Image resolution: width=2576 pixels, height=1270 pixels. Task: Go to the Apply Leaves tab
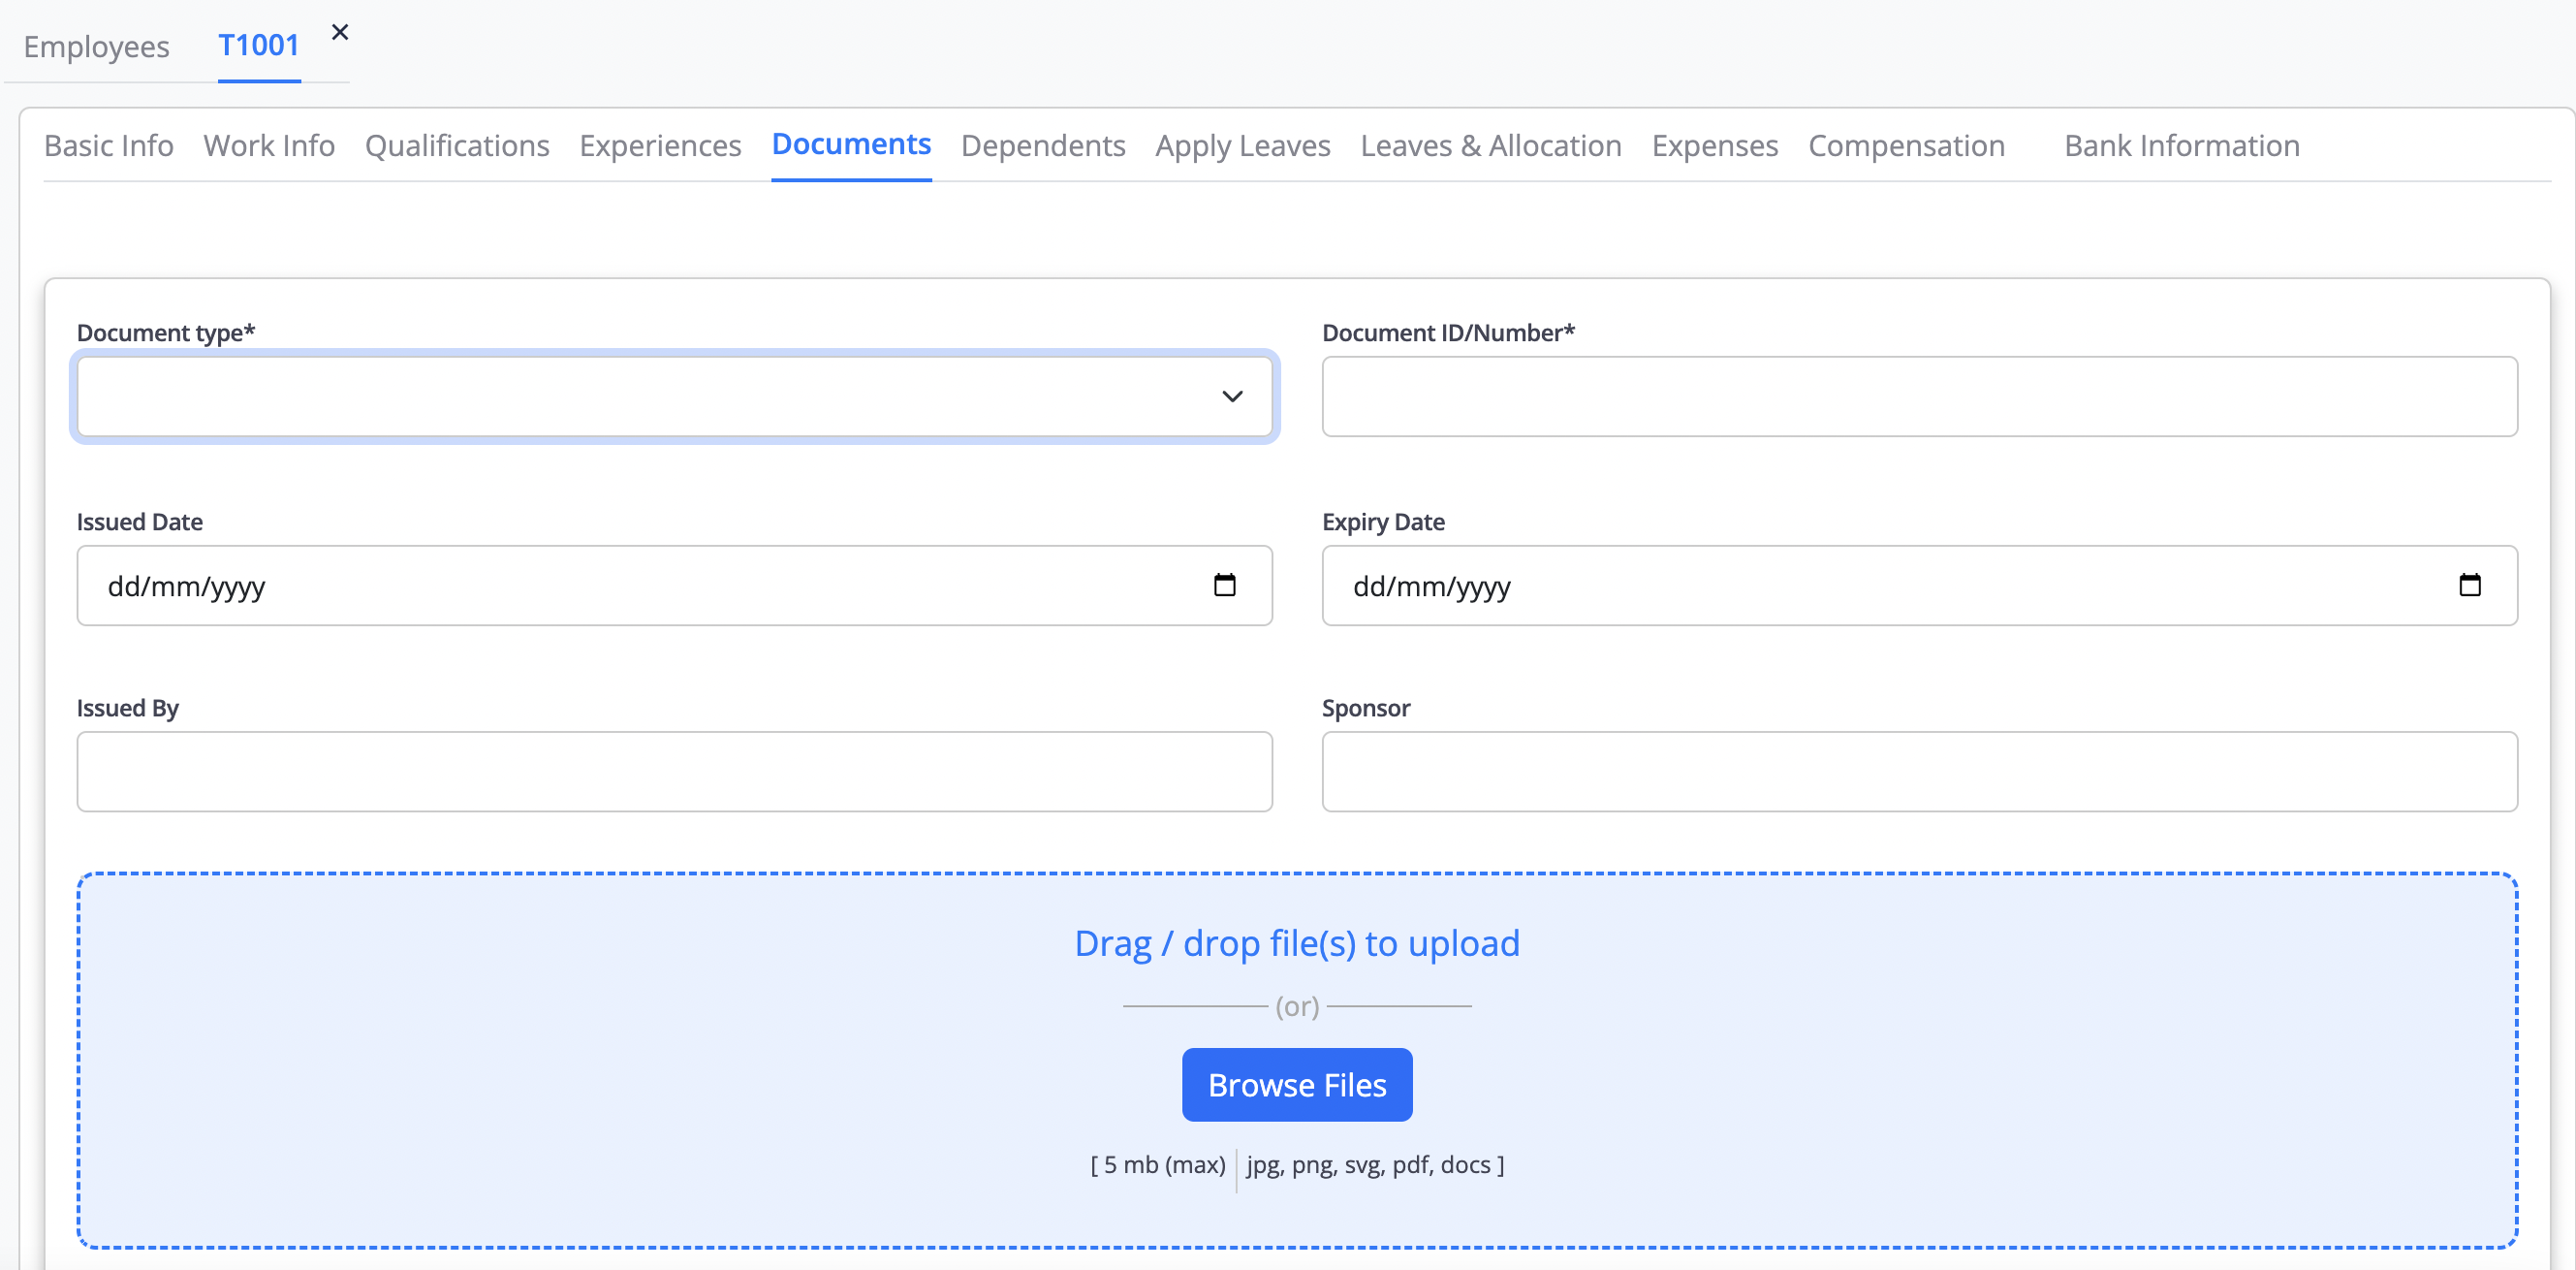1242,146
